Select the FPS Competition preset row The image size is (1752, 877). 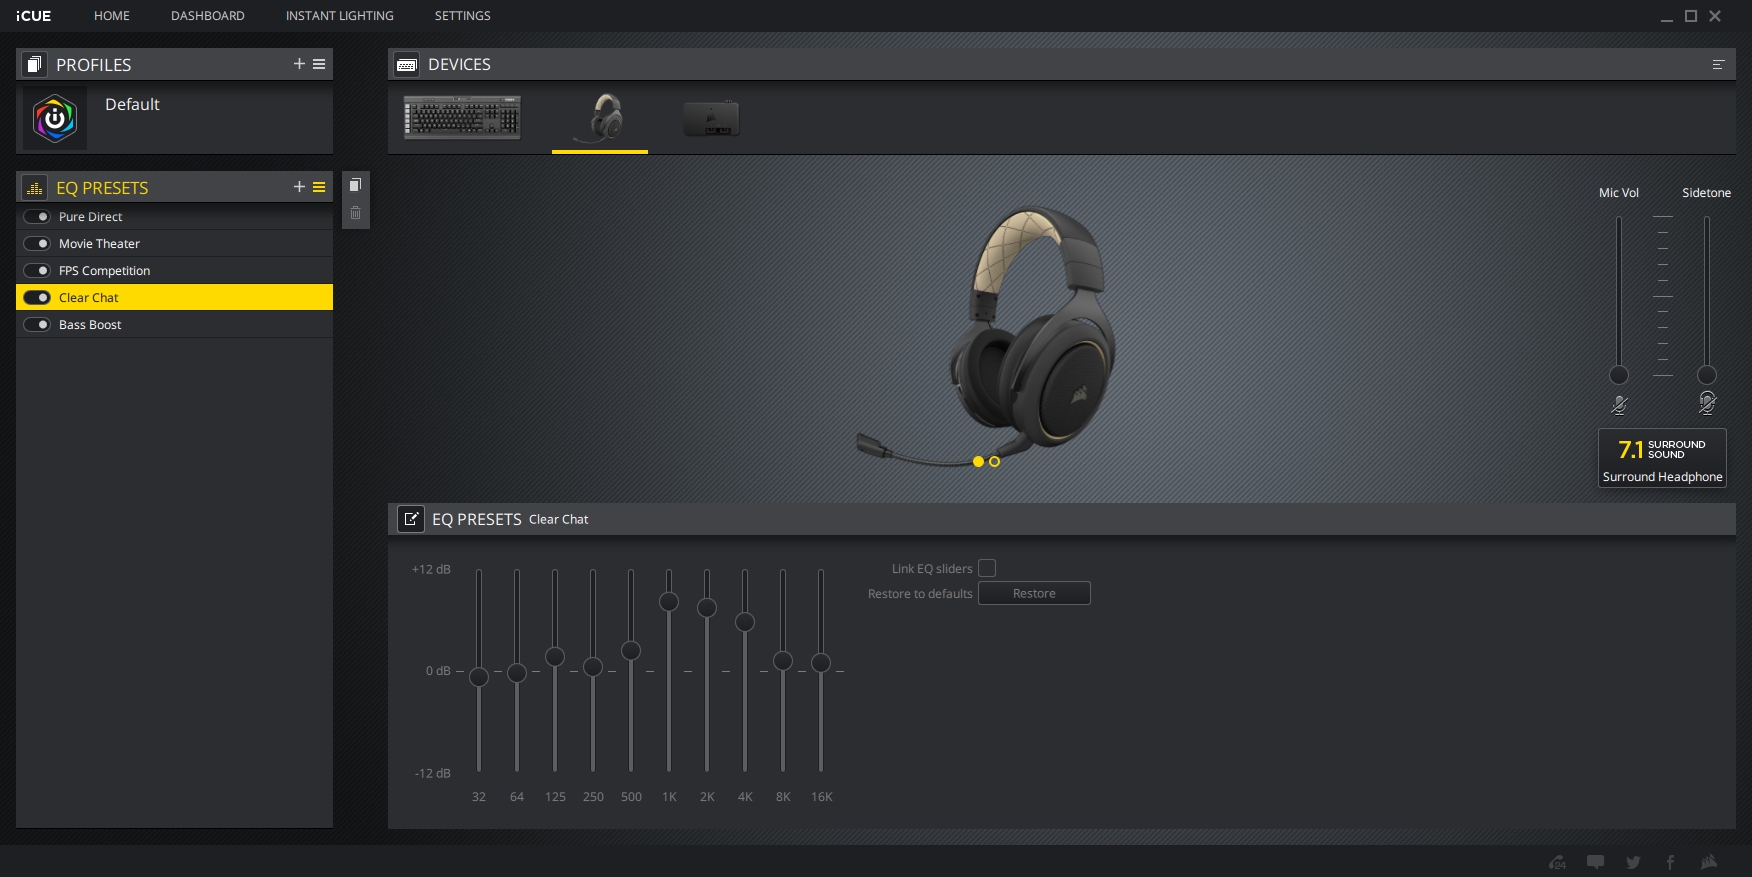tap(174, 271)
